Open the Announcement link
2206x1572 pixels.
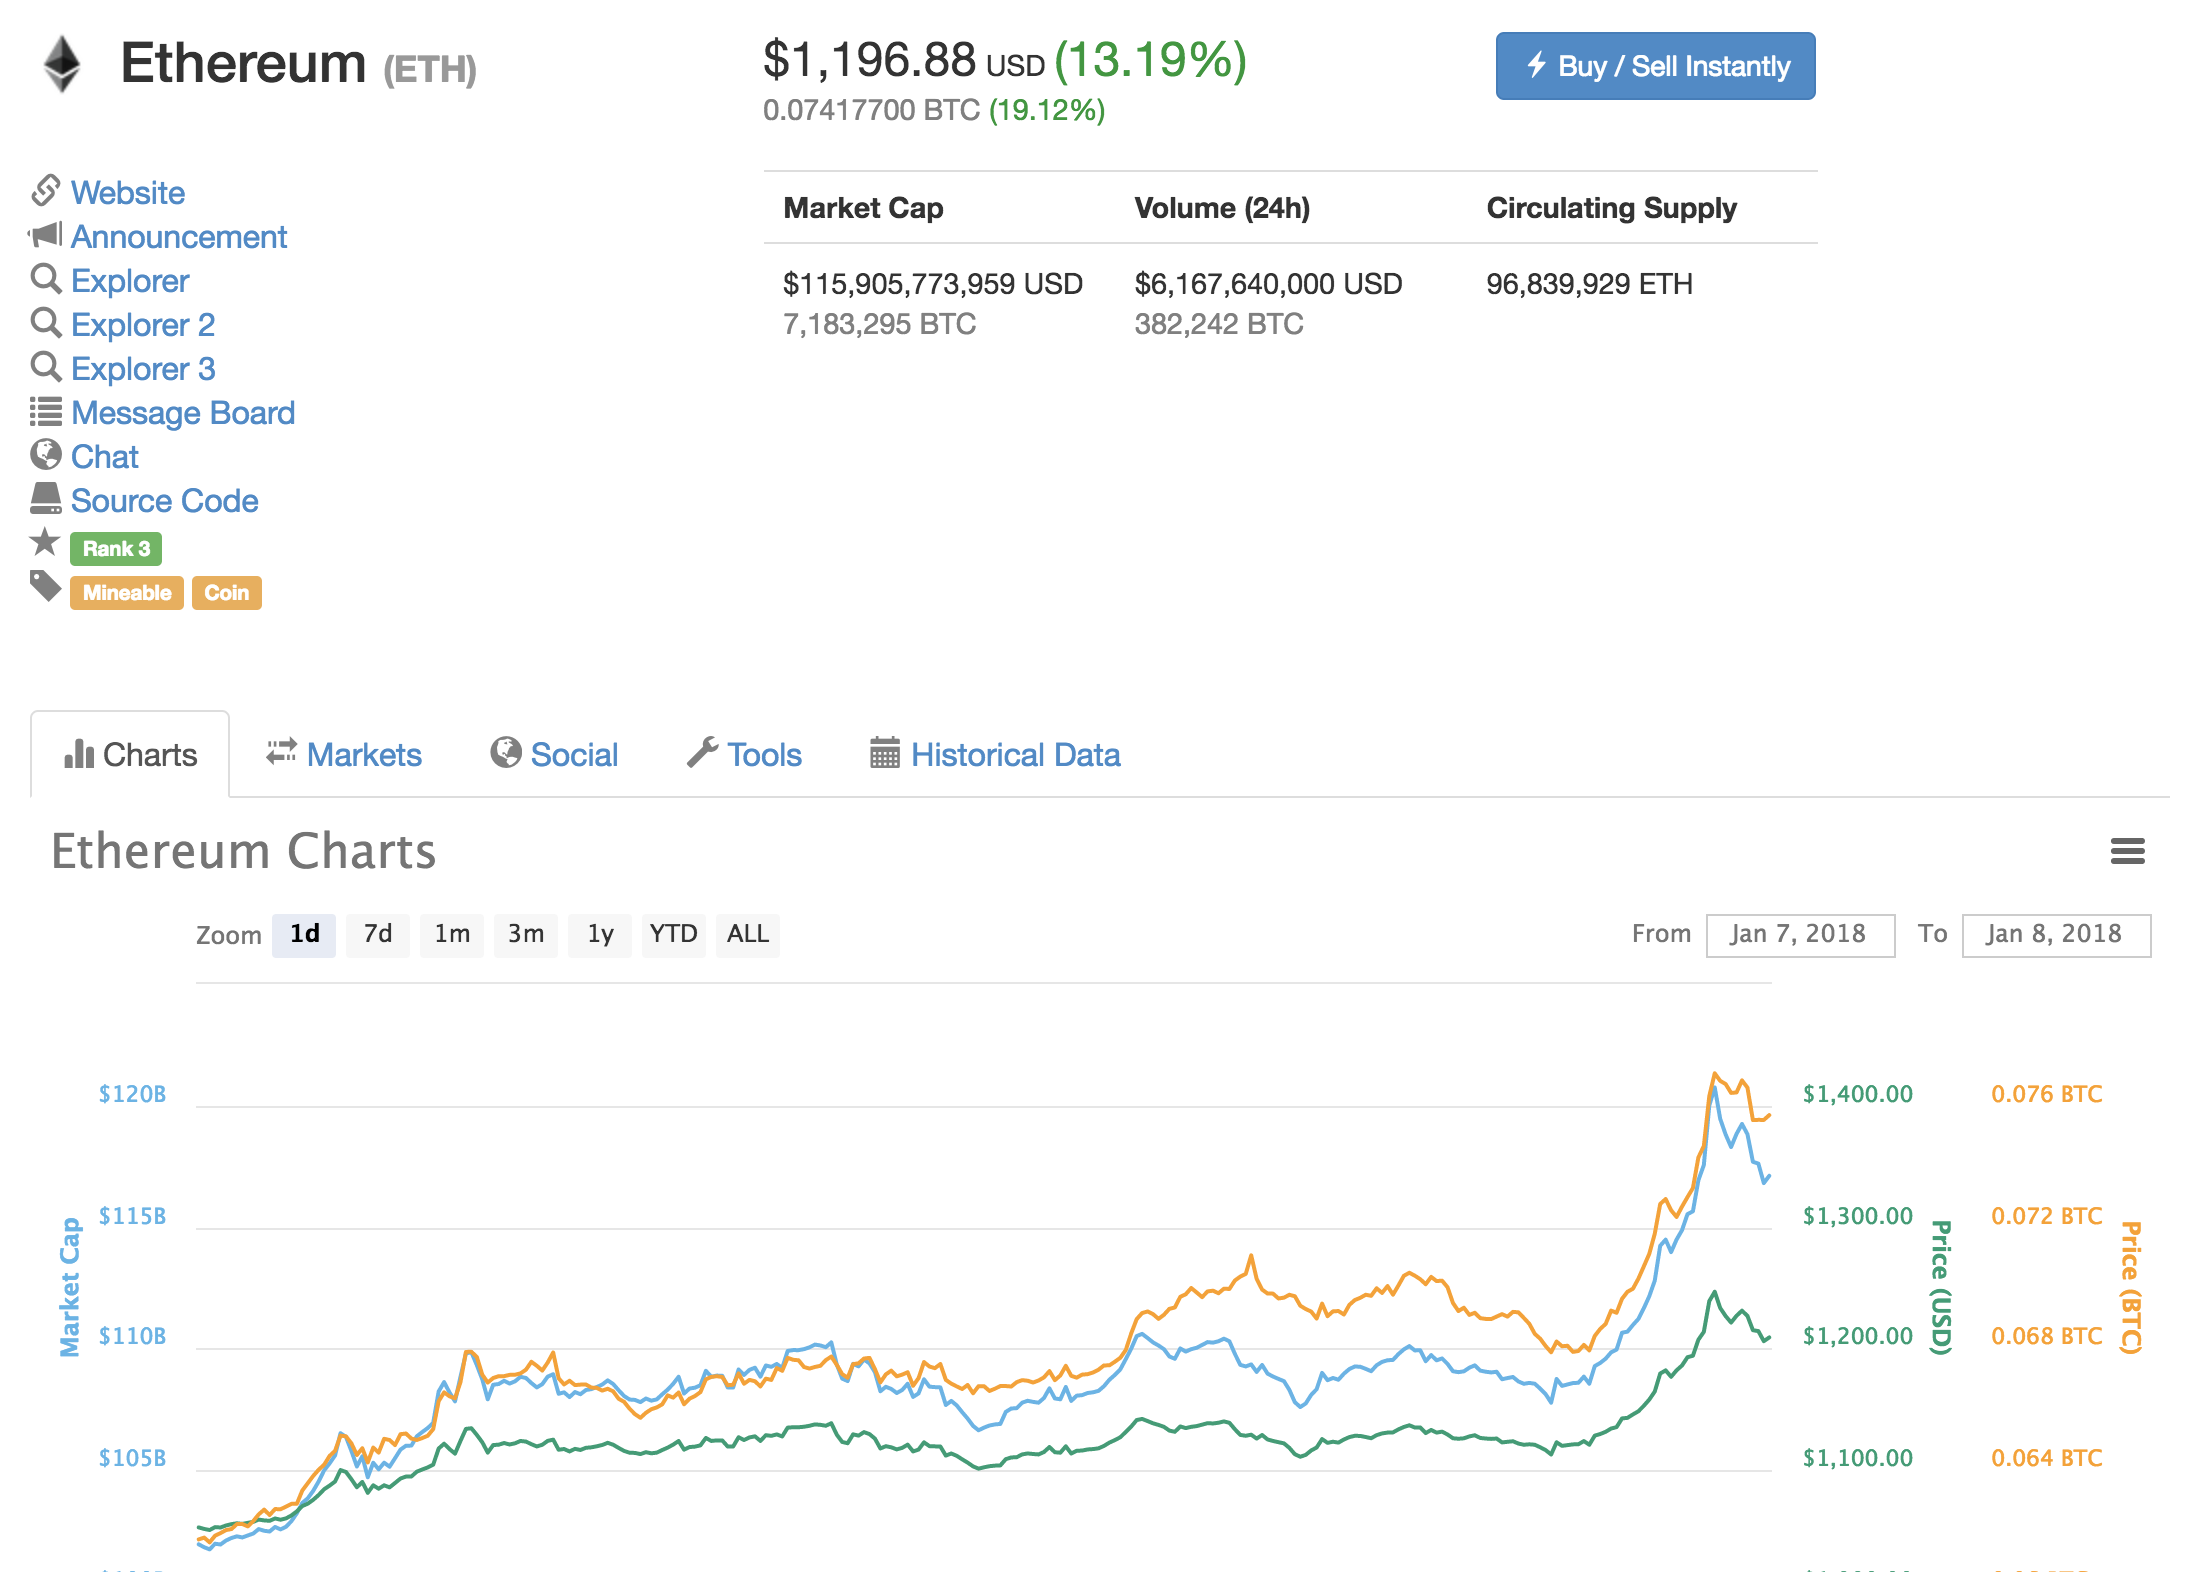pyautogui.click(x=179, y=236)
